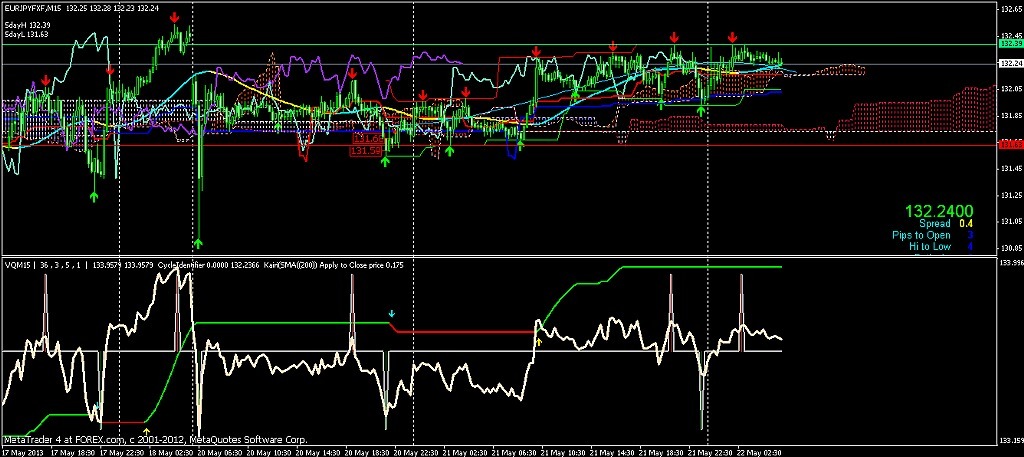
Task: Click the 20 May 18:30 time label
Action: point(367,452)
